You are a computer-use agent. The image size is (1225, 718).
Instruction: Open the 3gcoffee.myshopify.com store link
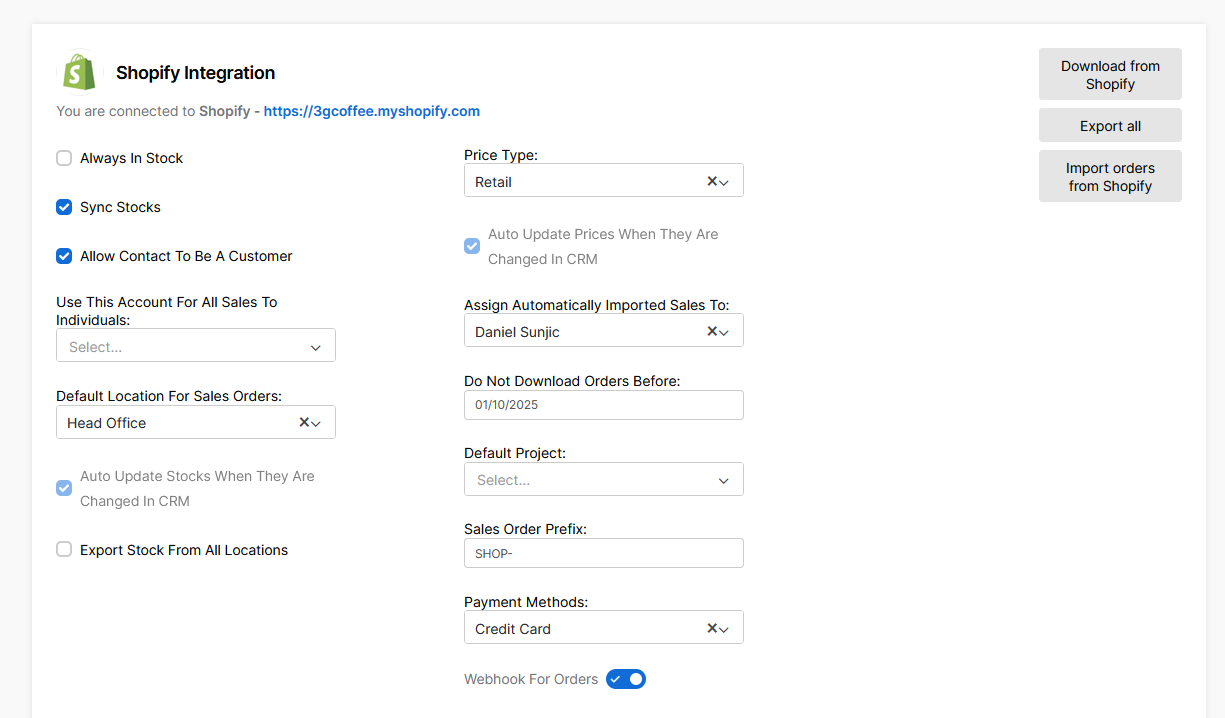pos(372,111)
